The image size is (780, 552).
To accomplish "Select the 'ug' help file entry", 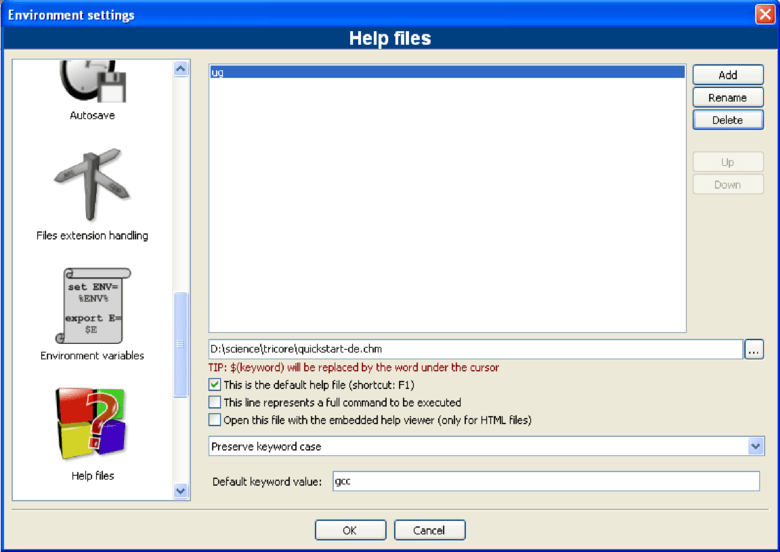I will (447, 73).
